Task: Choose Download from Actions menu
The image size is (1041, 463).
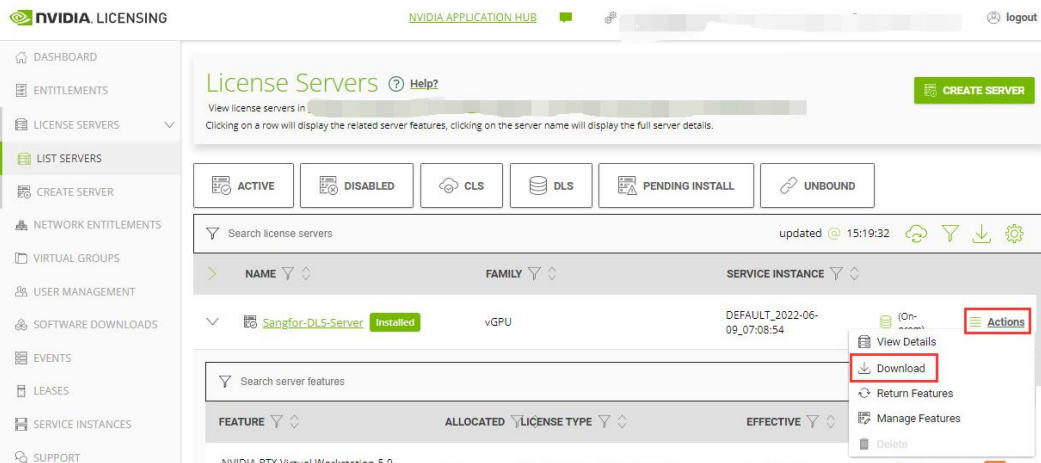Action: (894, 368)
